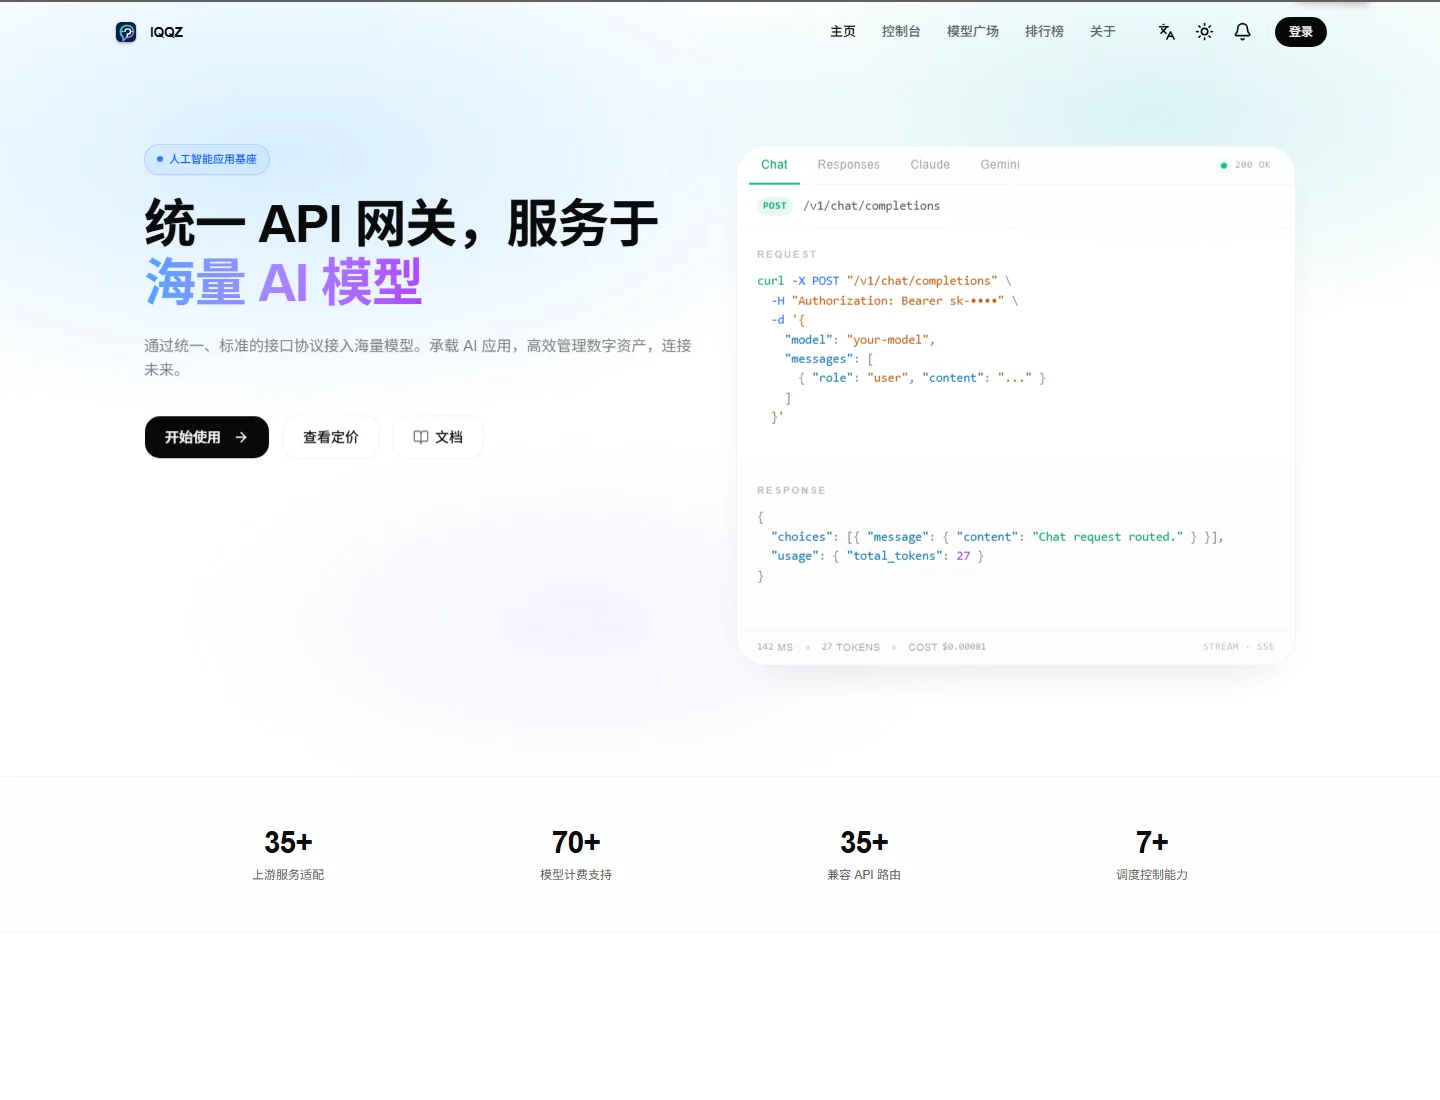Click the 70+ 模型计费支持 statistic
The image size is (1440, 1100).
[576, 856]
